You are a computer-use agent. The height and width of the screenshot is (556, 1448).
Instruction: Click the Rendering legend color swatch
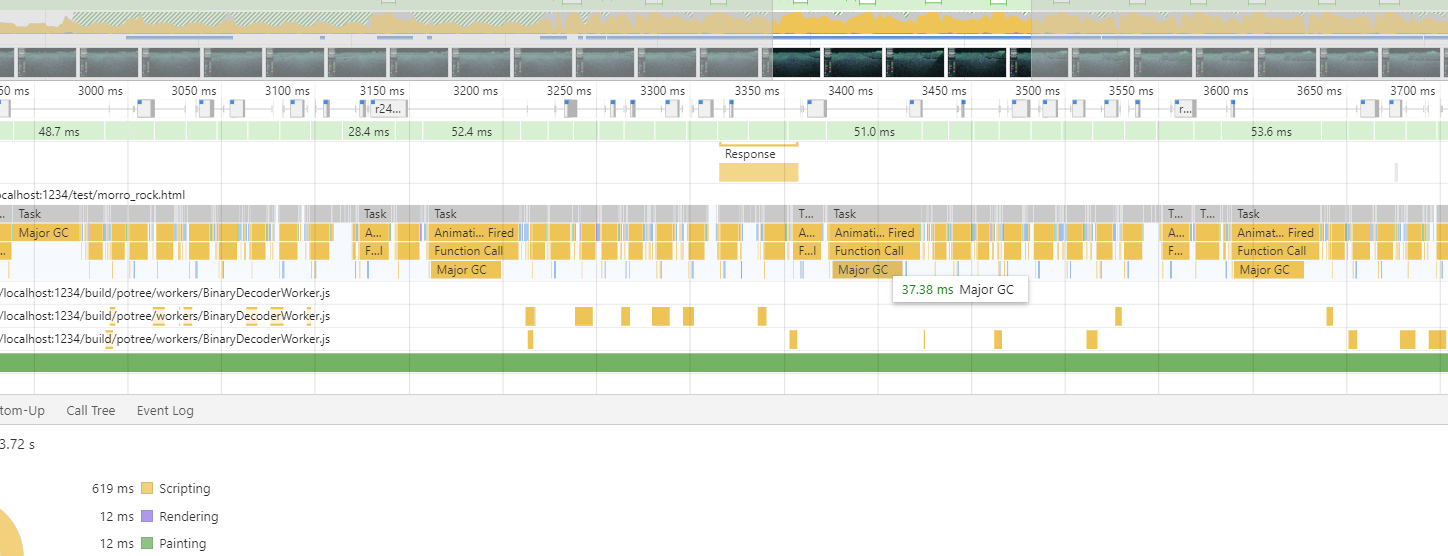147,517
